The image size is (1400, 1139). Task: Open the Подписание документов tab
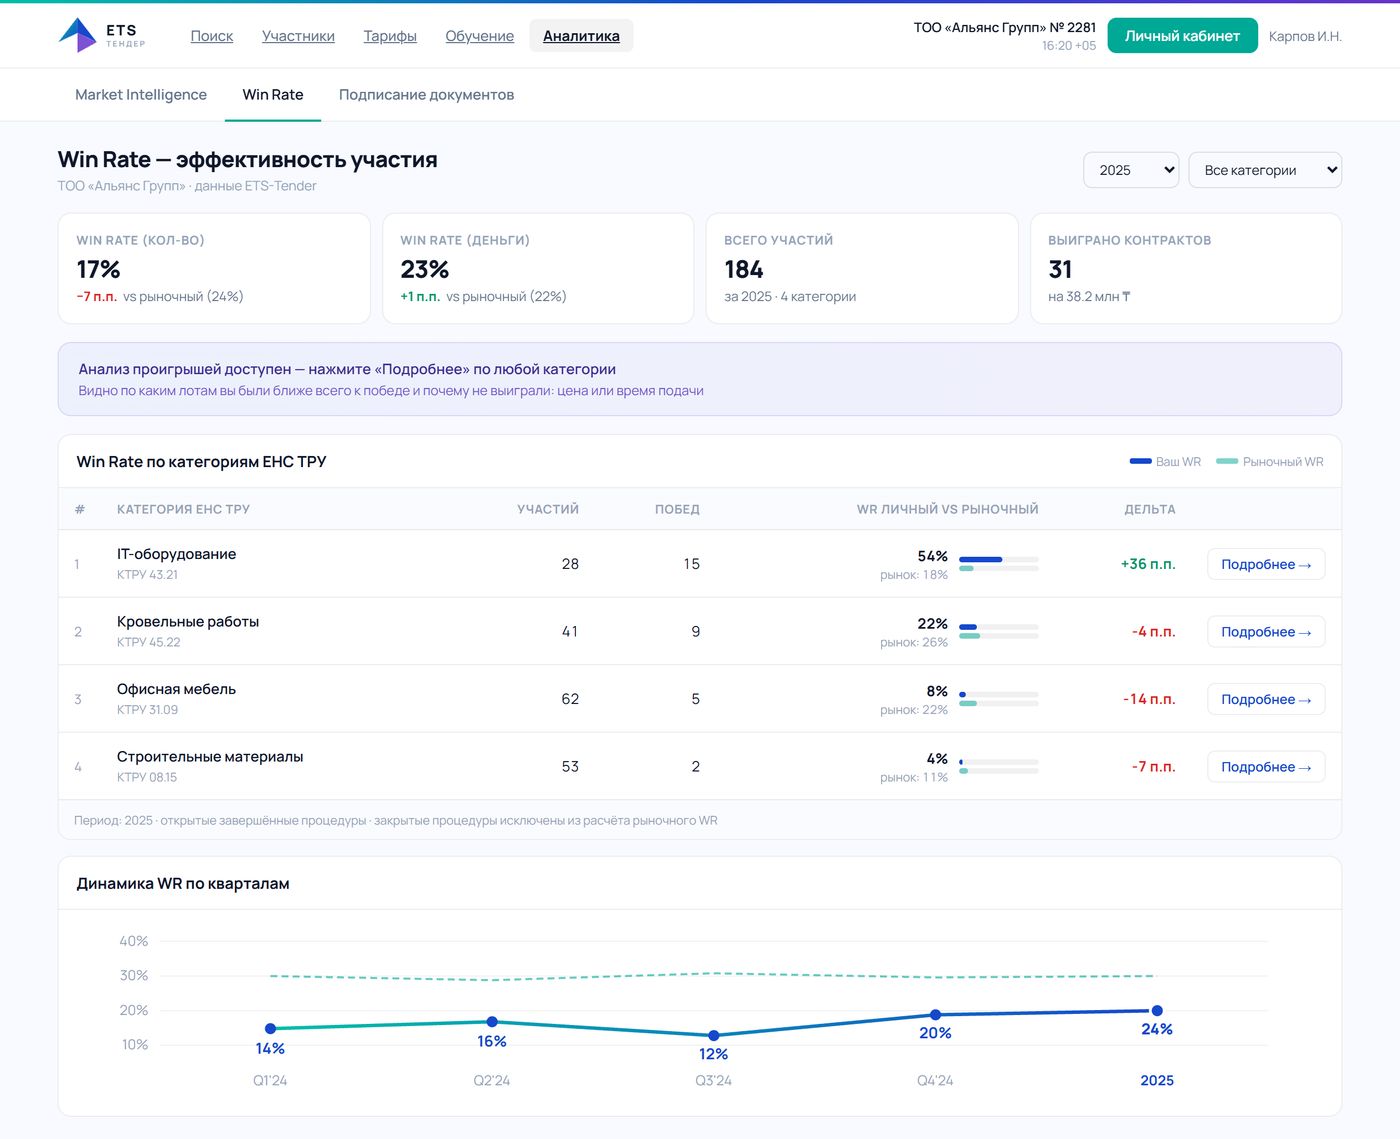click(426, 95)
